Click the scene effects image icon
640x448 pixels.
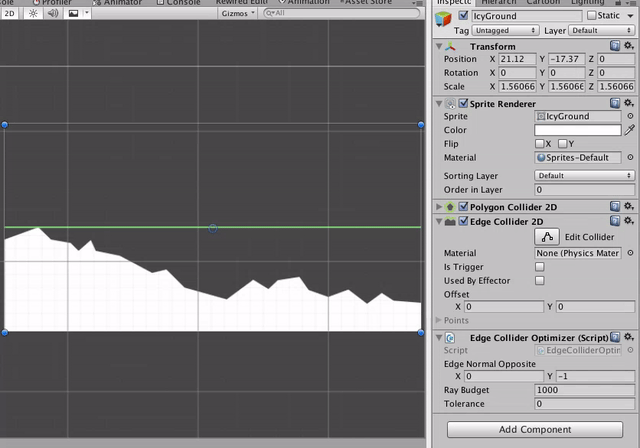click(73, 13)
